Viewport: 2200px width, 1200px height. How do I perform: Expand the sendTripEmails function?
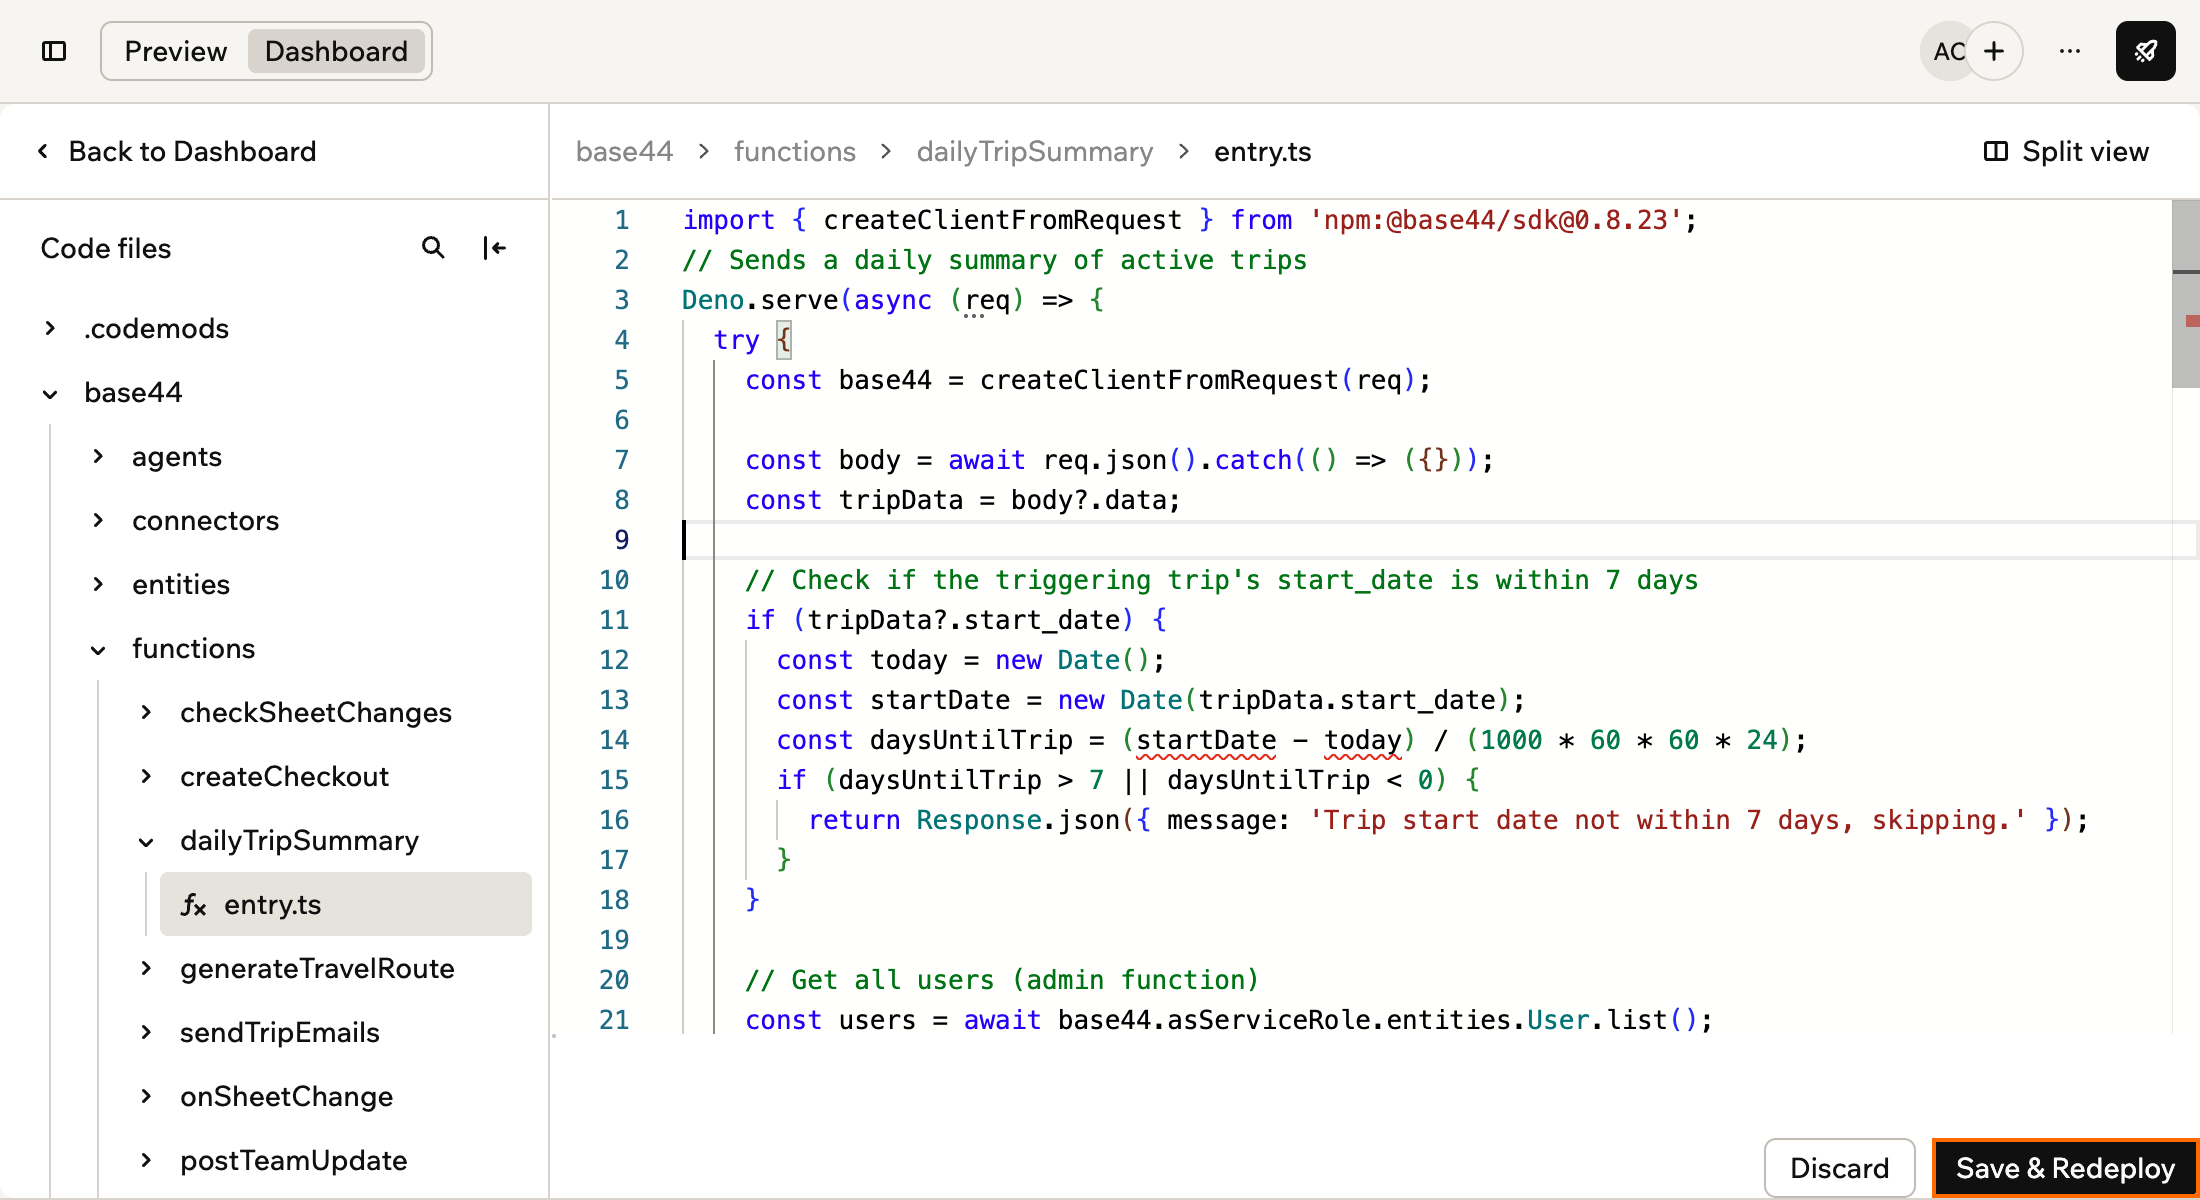tap(146, 1032)
